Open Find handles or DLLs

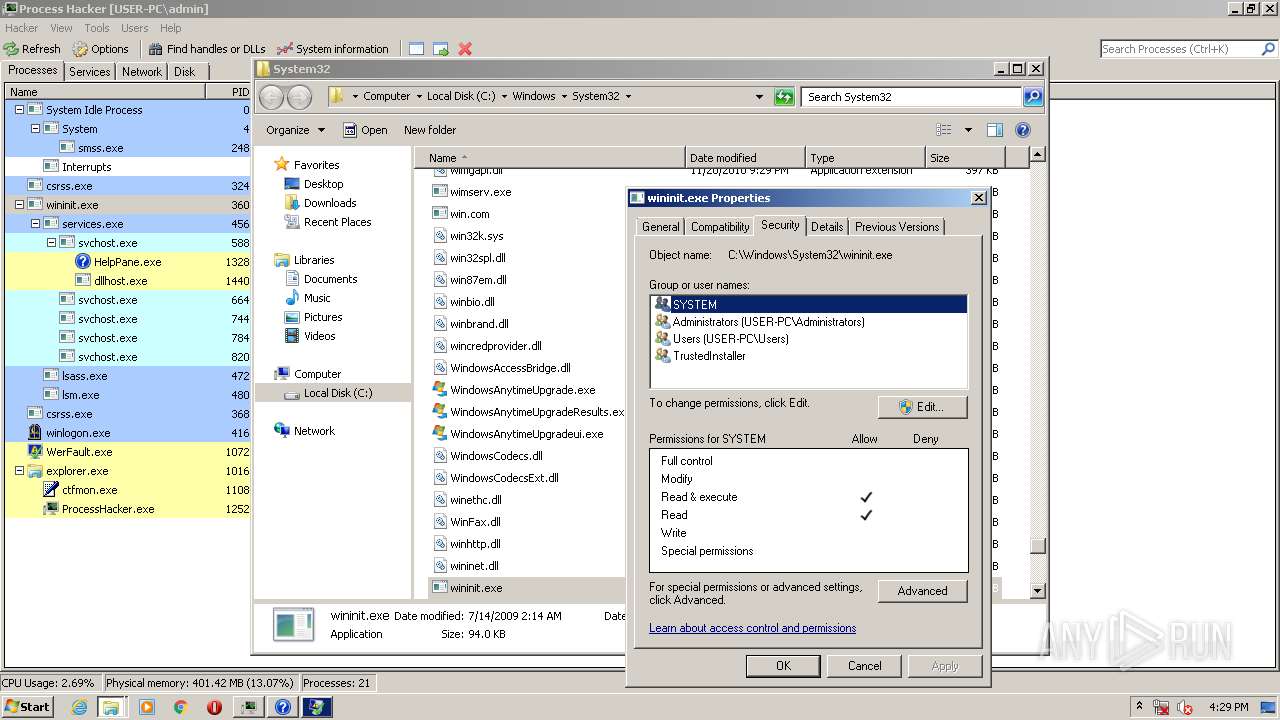point(207,48)
